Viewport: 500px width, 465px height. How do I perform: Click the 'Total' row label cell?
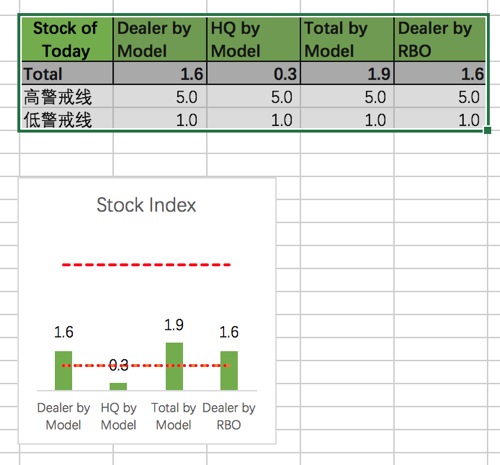[x=66, y=73]
